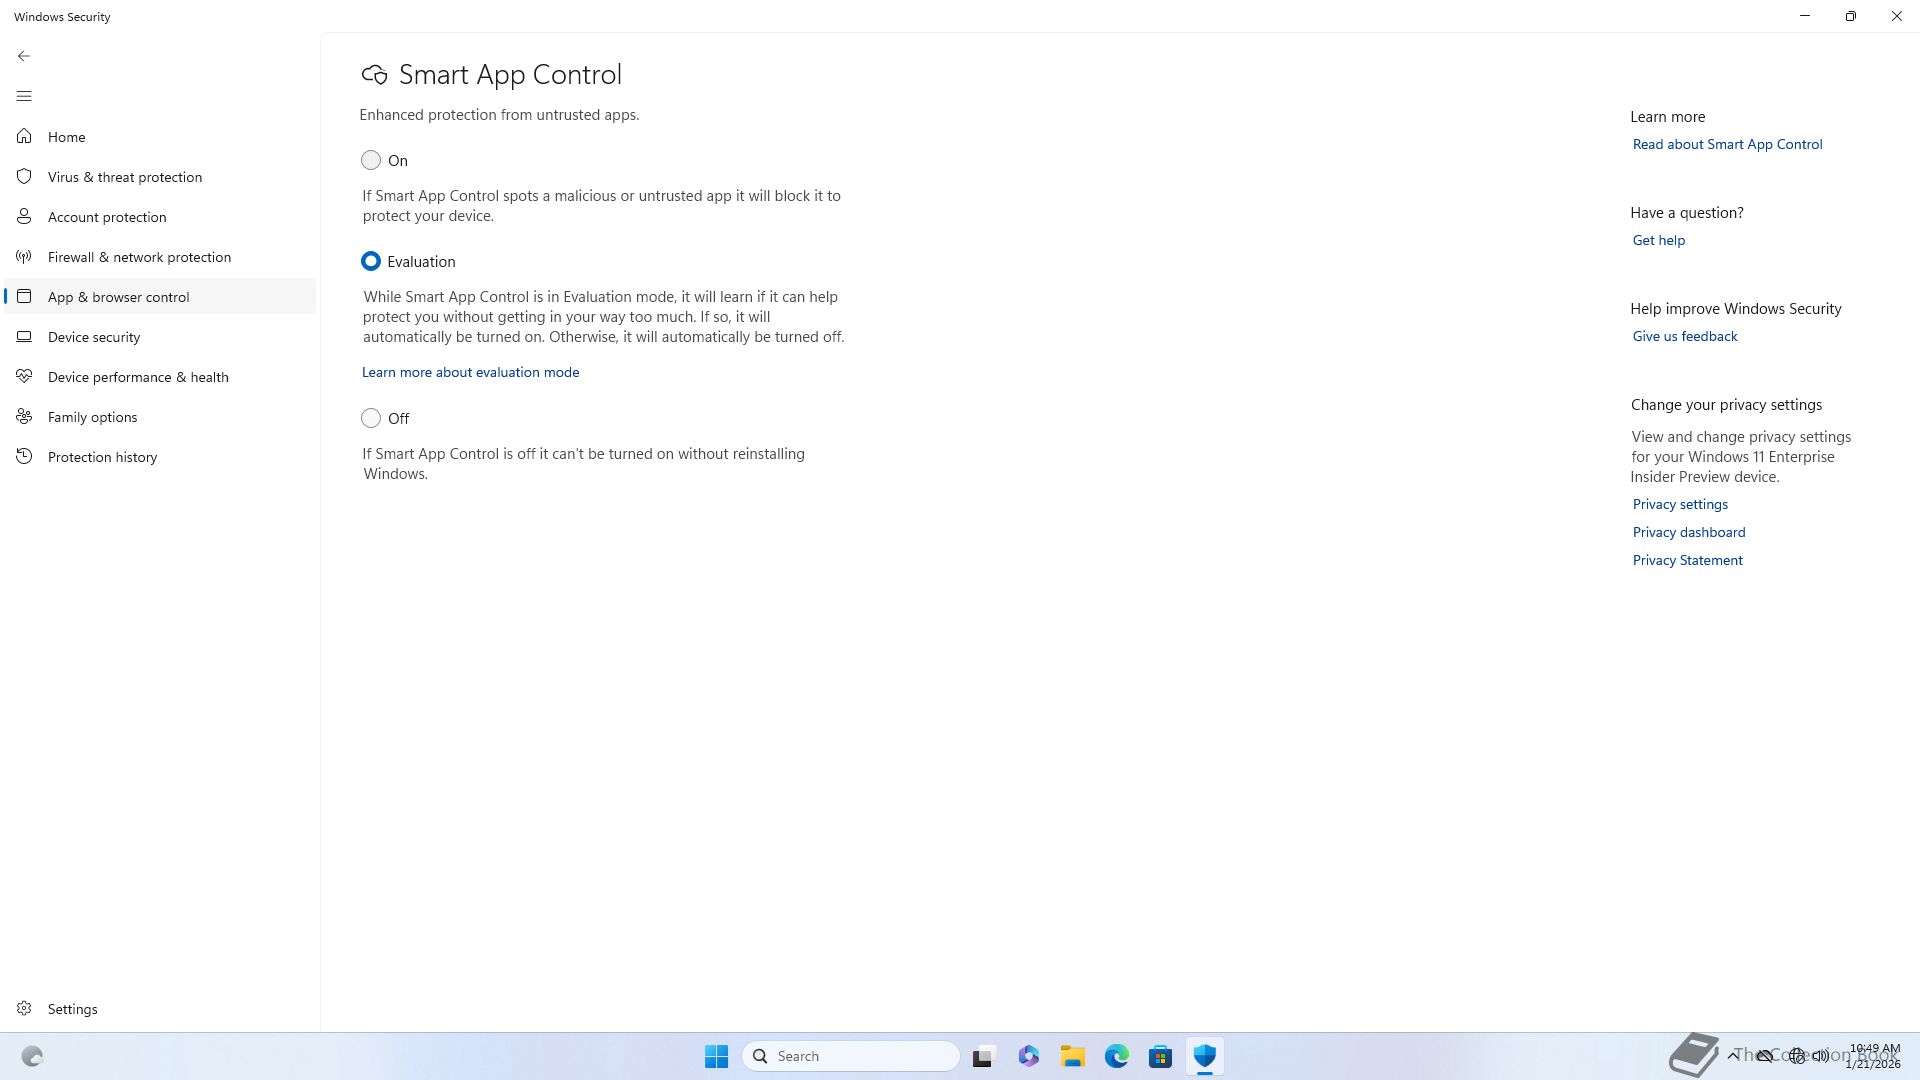Open App & browser control section
This screenshot has height=1080, width=1920.
tap(118, 297)
